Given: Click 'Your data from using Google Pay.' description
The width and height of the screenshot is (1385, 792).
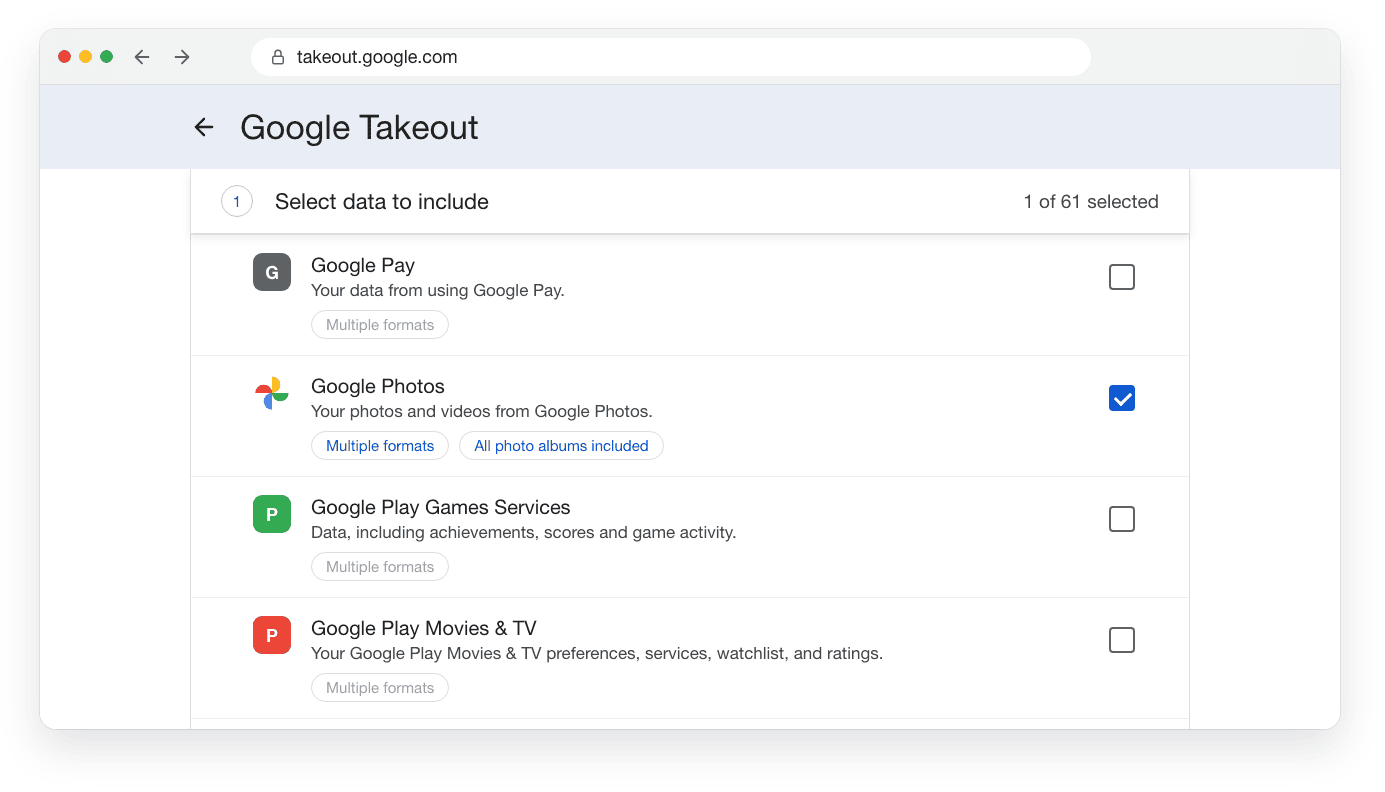Looking at the screenshot, I should click(438, 291).
